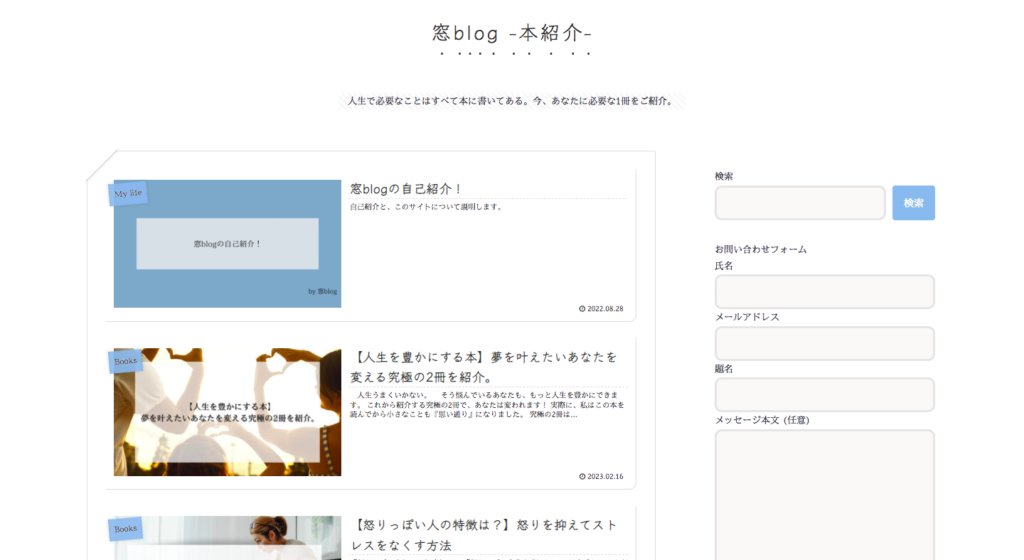Viewport: 1024px width, 560px height.
Task: Click the Books tag on 人生を豊かにする本 post
Action: (x=126, y=361)
